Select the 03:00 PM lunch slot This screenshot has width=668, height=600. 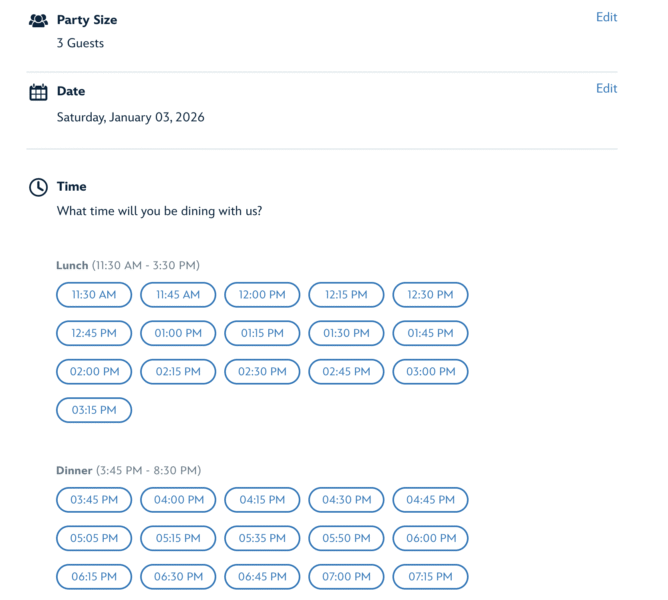pos(430,371)
